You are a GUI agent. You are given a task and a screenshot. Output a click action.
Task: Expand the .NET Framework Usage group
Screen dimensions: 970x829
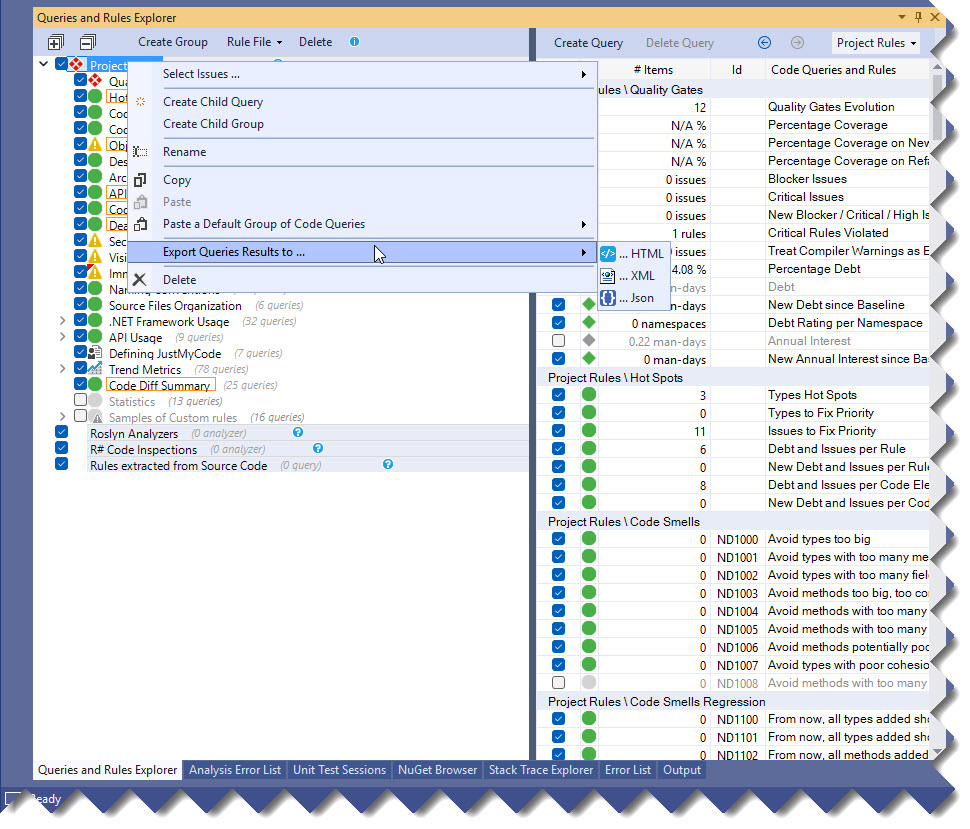tap(62, 322)
